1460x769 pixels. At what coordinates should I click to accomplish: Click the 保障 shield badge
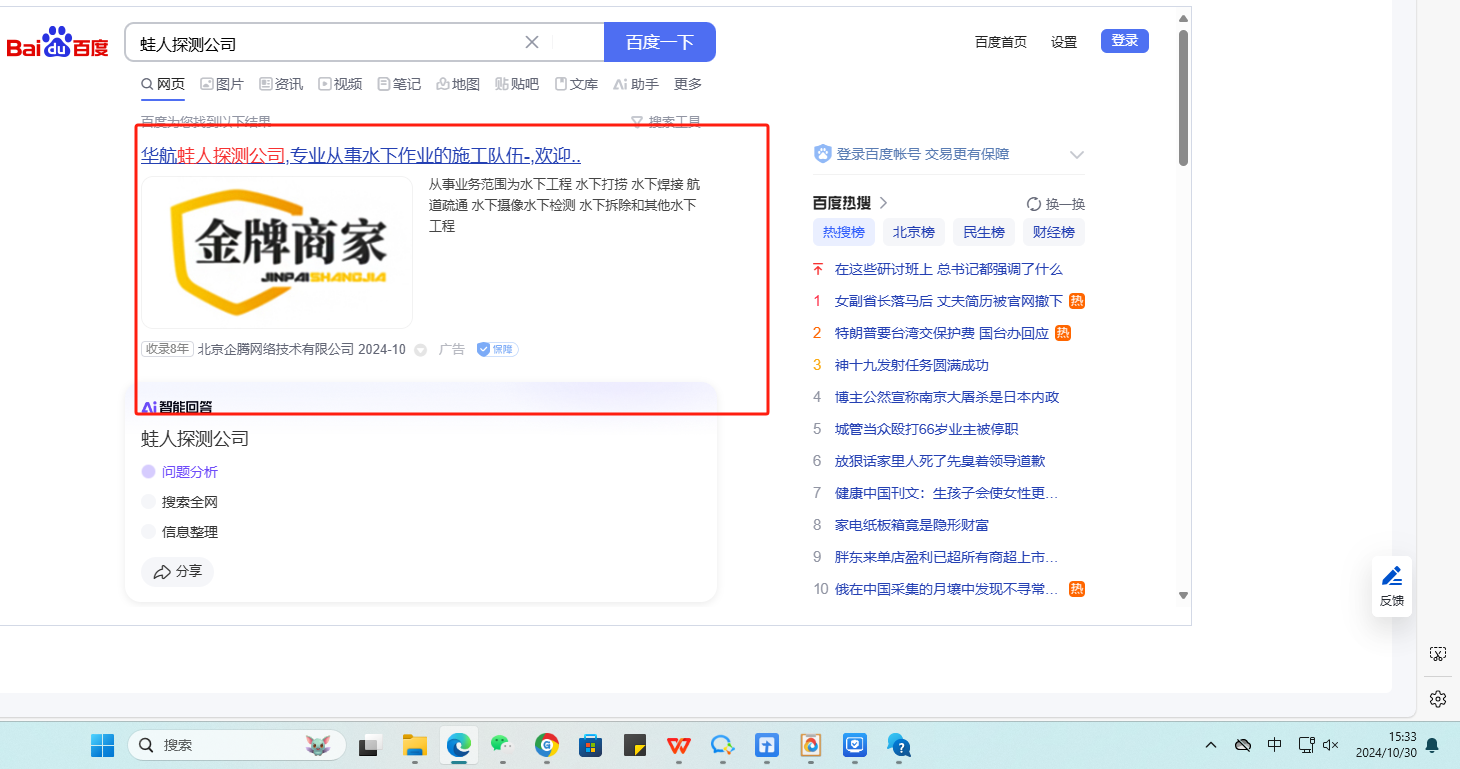point(497,349)
